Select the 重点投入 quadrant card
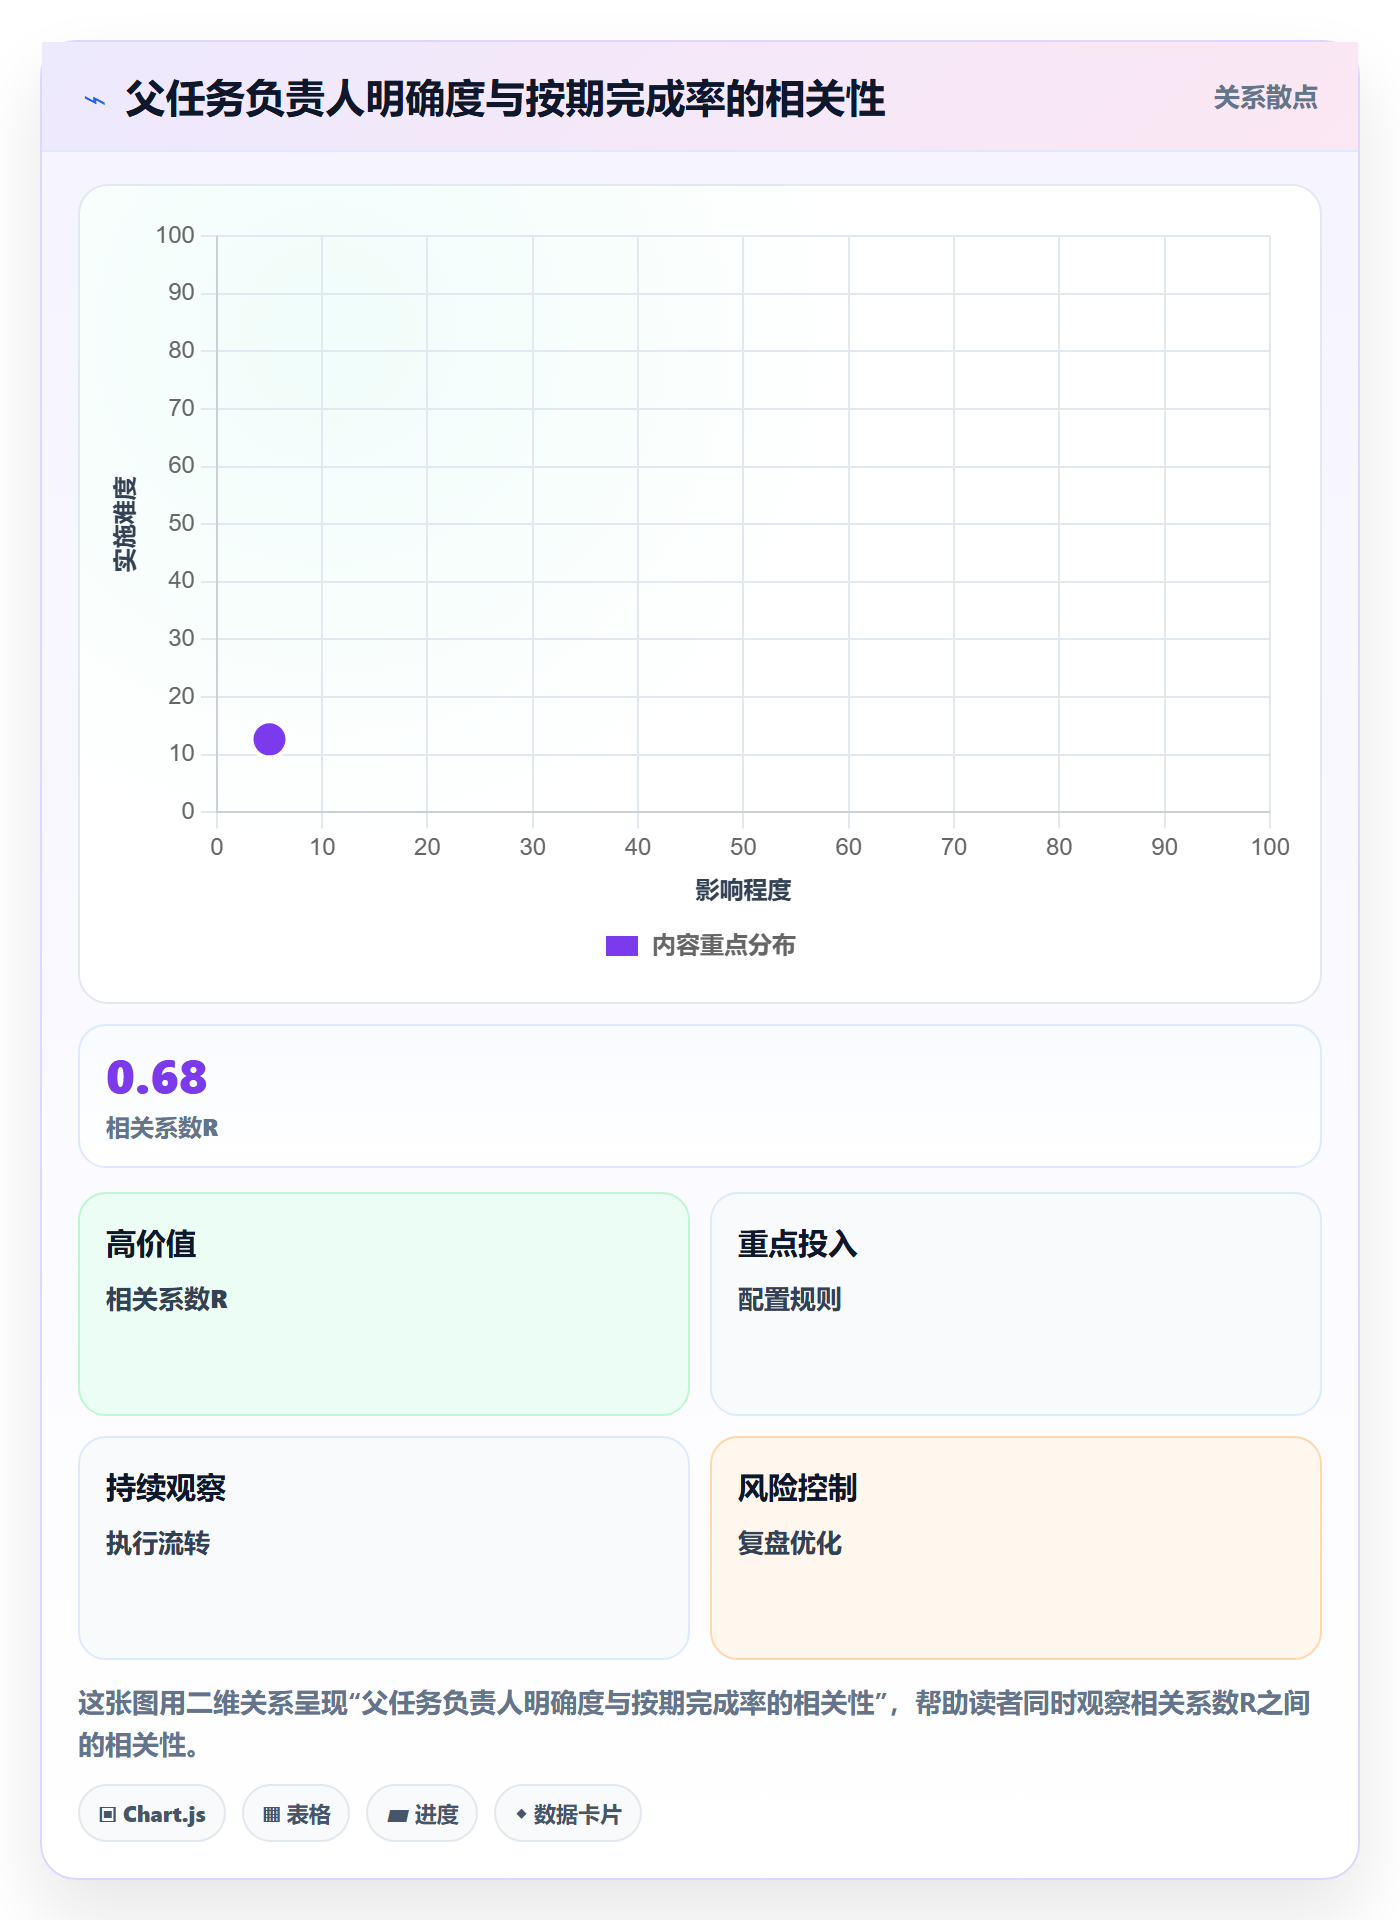The image size is (1400, 1920). [x=1016, y=1304]
